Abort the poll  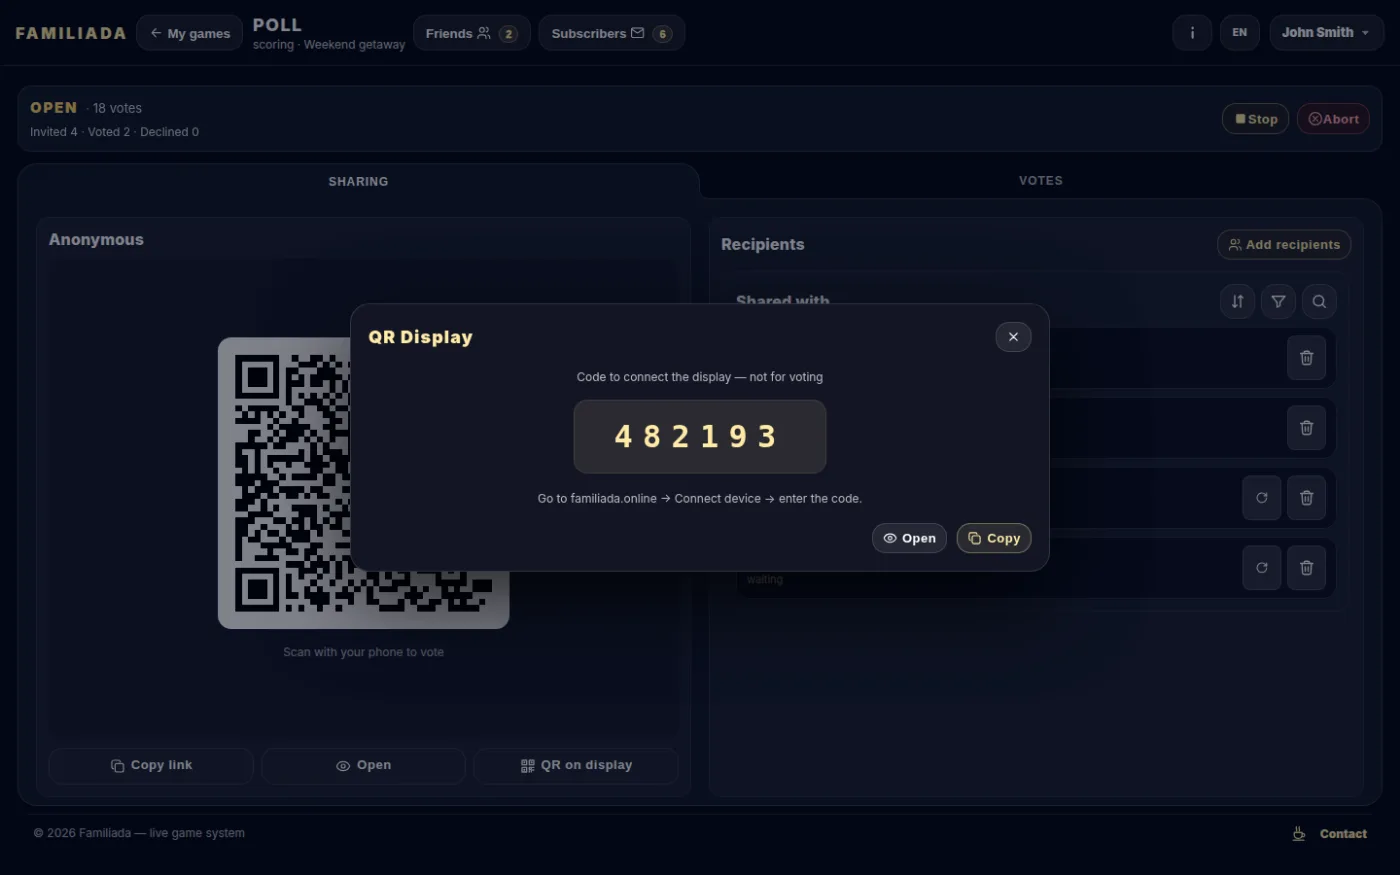coord(1333,119)
